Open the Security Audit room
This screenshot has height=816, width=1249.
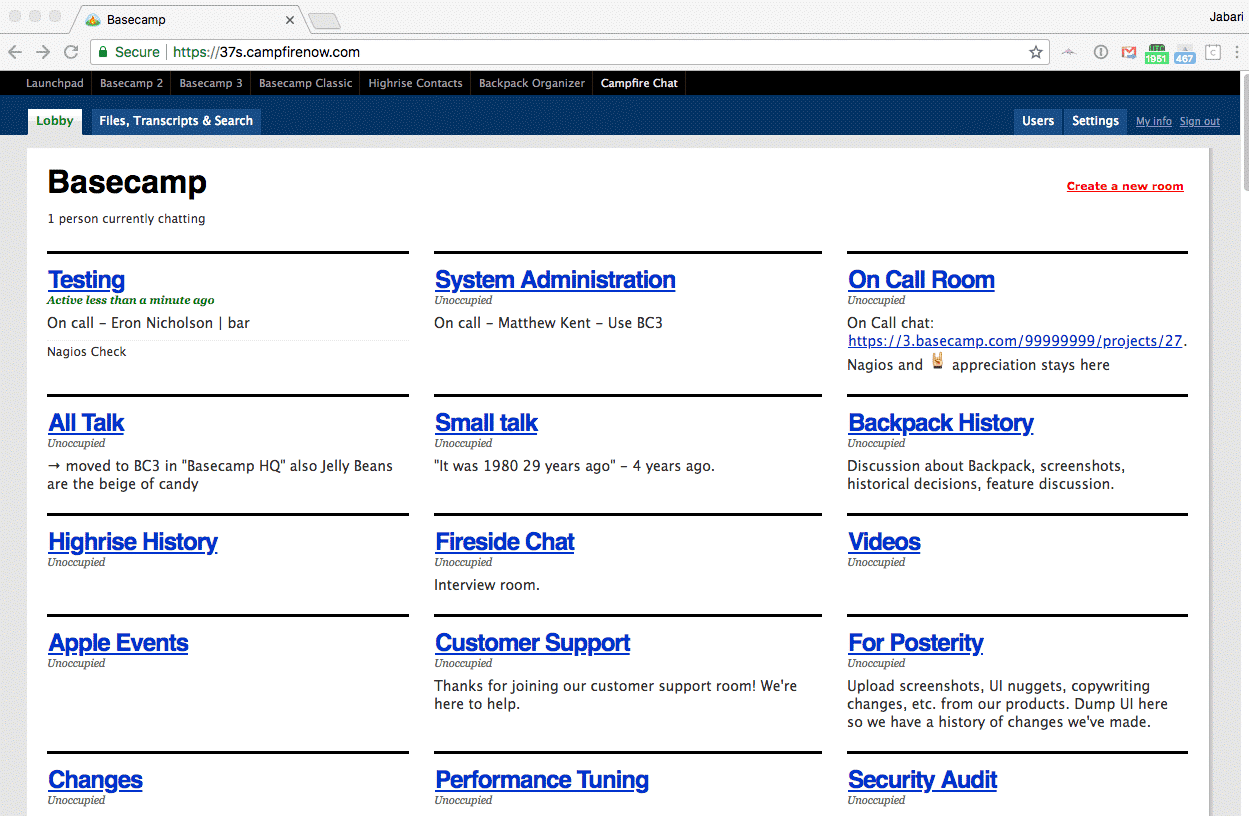click(923, 780)
